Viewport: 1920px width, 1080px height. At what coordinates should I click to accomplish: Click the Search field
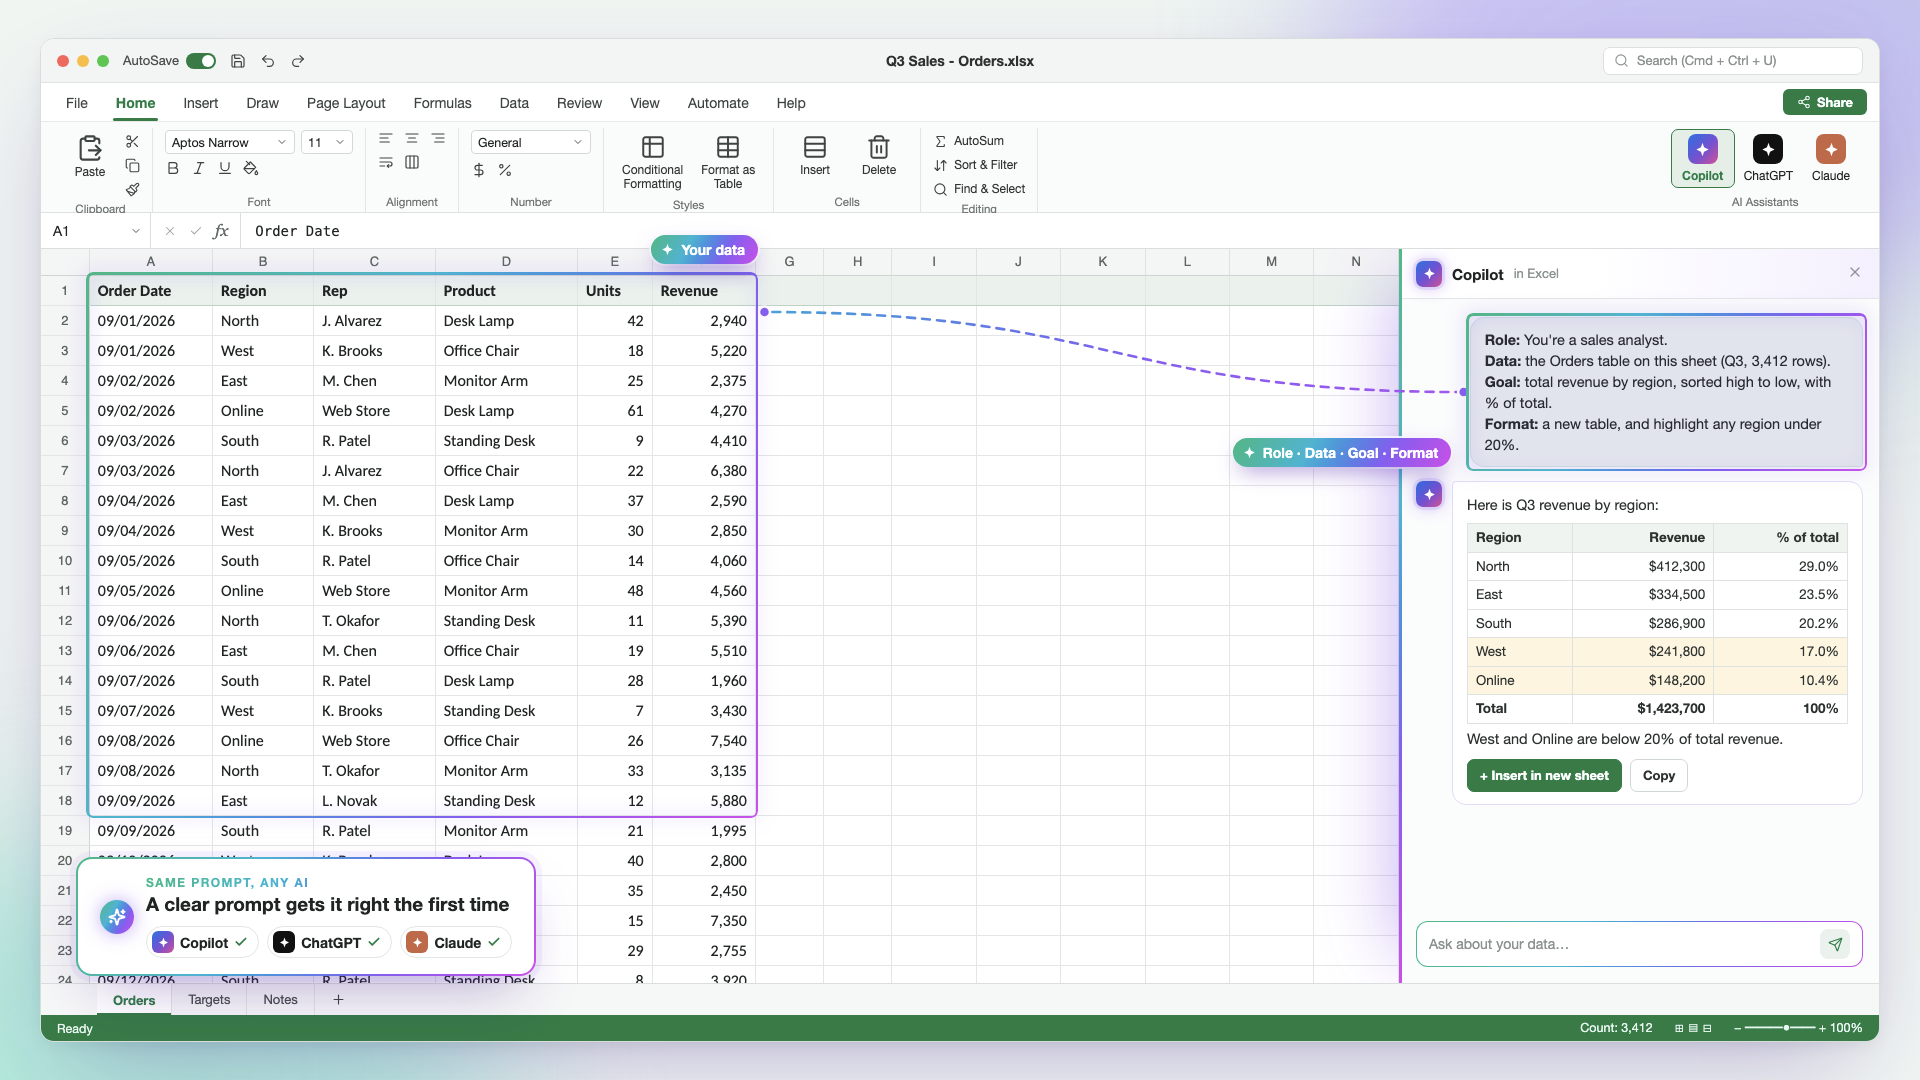[x=1732, y=61]
